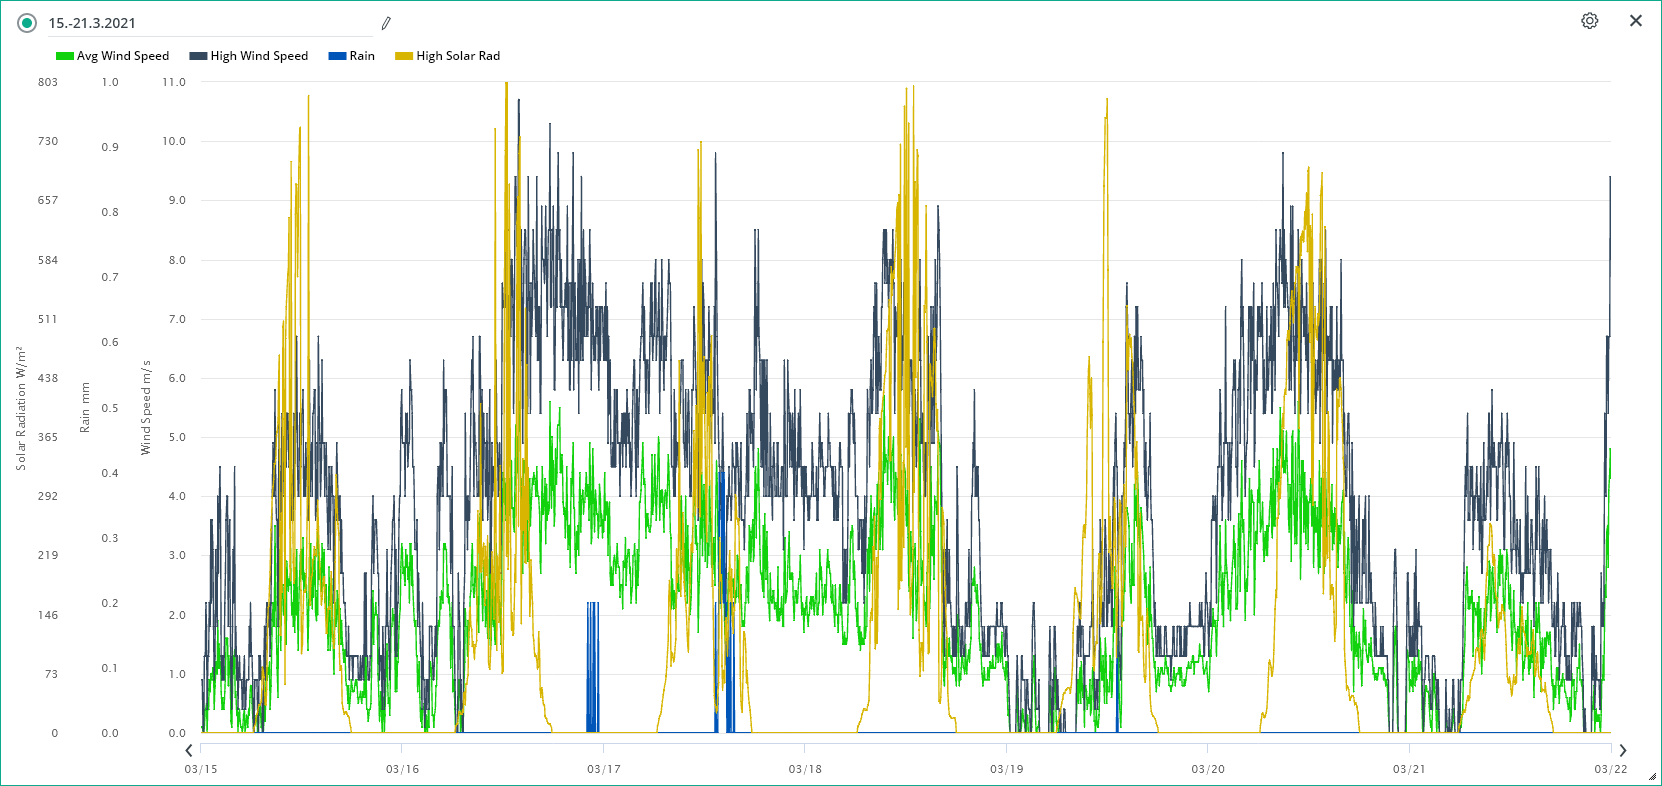This screenshot has width=1662, height=786.
Task: Click the green Avg Wind Speed color swatch
Action: [x=65, y=56]
